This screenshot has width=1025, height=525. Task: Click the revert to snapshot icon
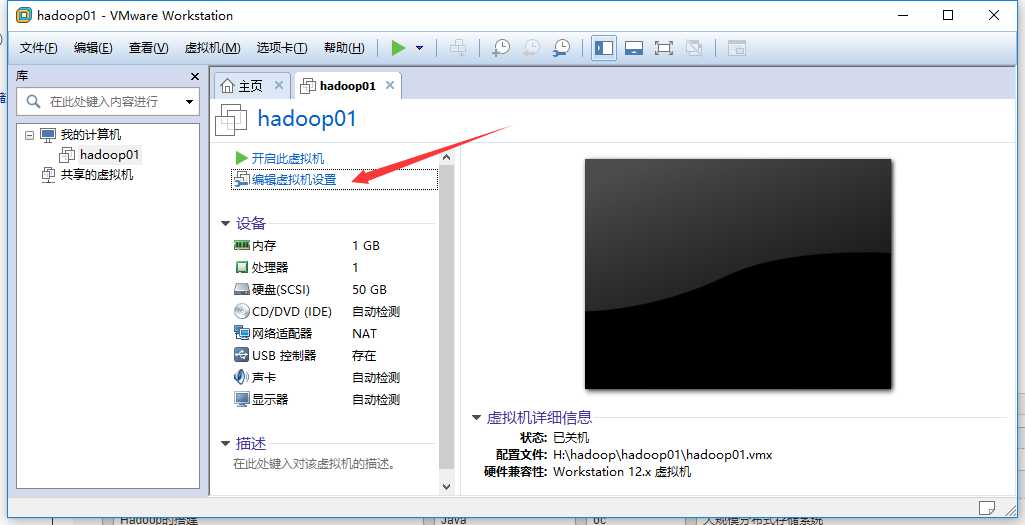pos(532,48)
